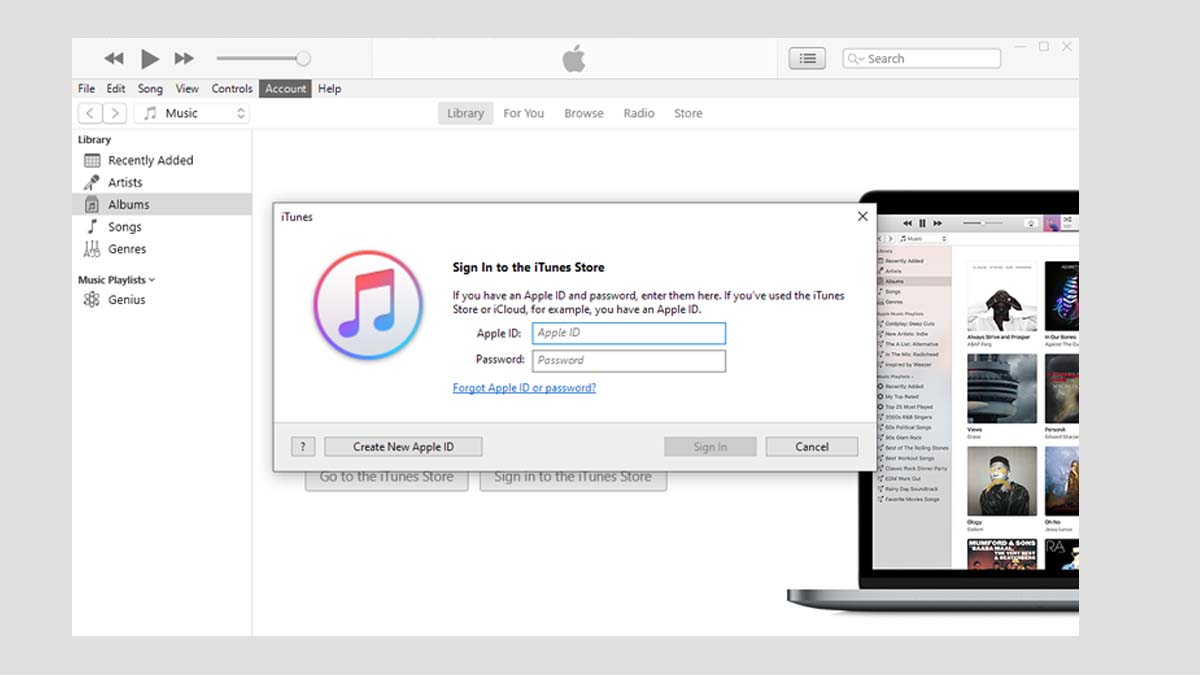Screen dimensions: 1200x675
Task: Click the back navigation arrow
Action: (x=90, y=114)
